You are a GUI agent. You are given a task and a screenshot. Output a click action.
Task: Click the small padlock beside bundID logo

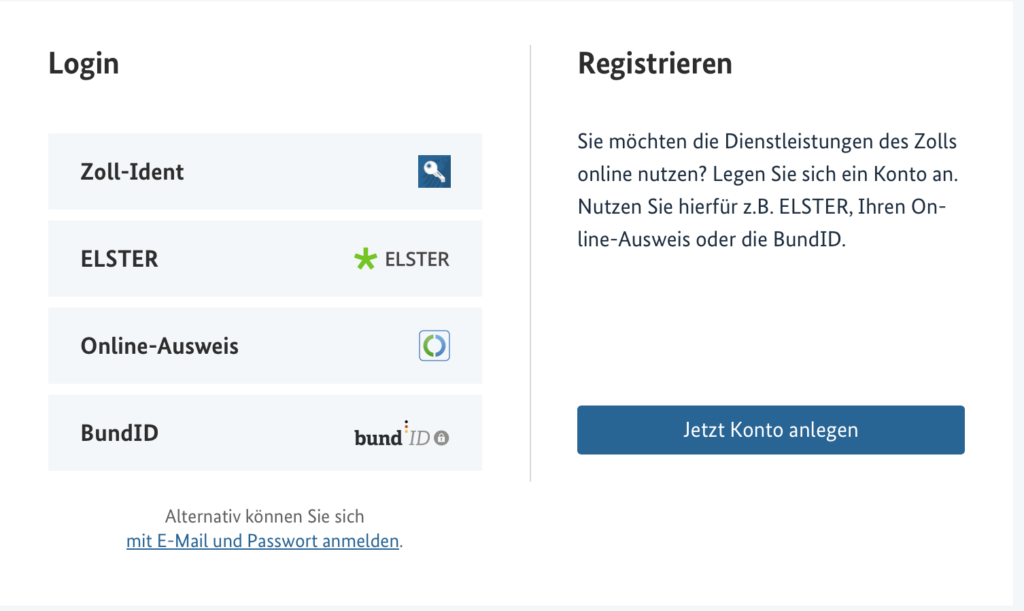441,437
